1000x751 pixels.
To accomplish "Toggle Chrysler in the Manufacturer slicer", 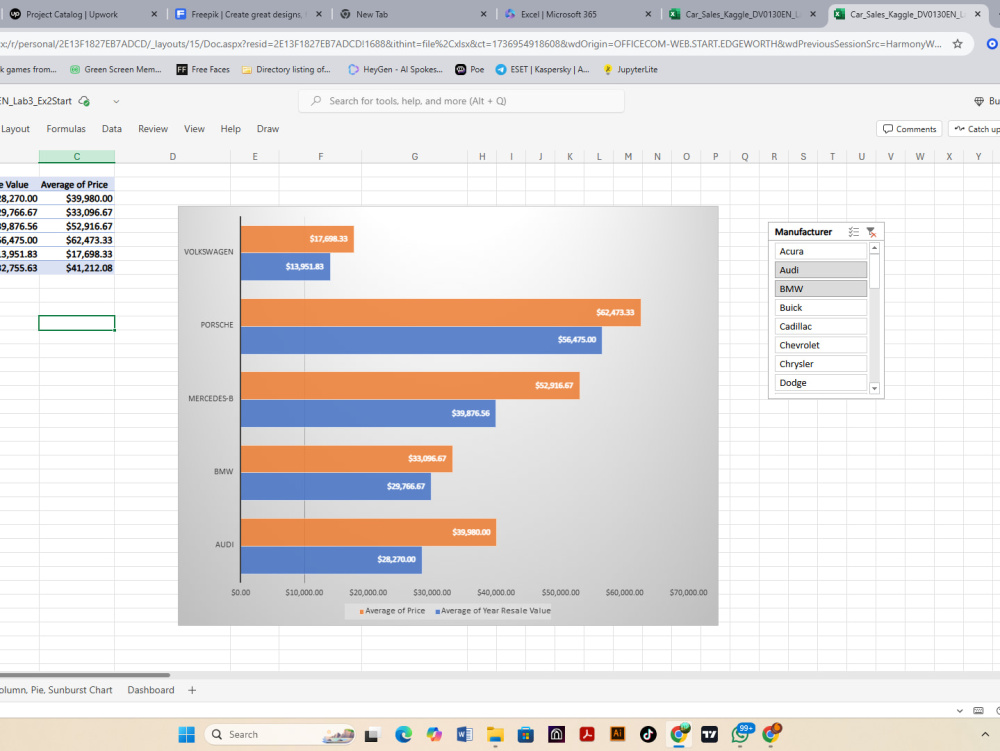I will click(x=821, y=364).
